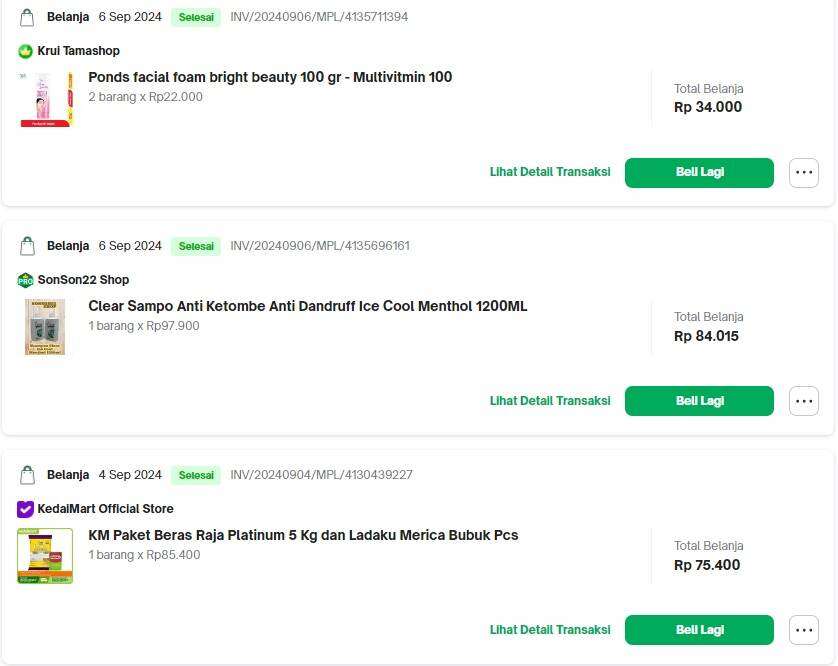The height and width of the screenshot is (666, 838).
Task: Open more options for Clear Sampo order
Action: tap(804, 401)
